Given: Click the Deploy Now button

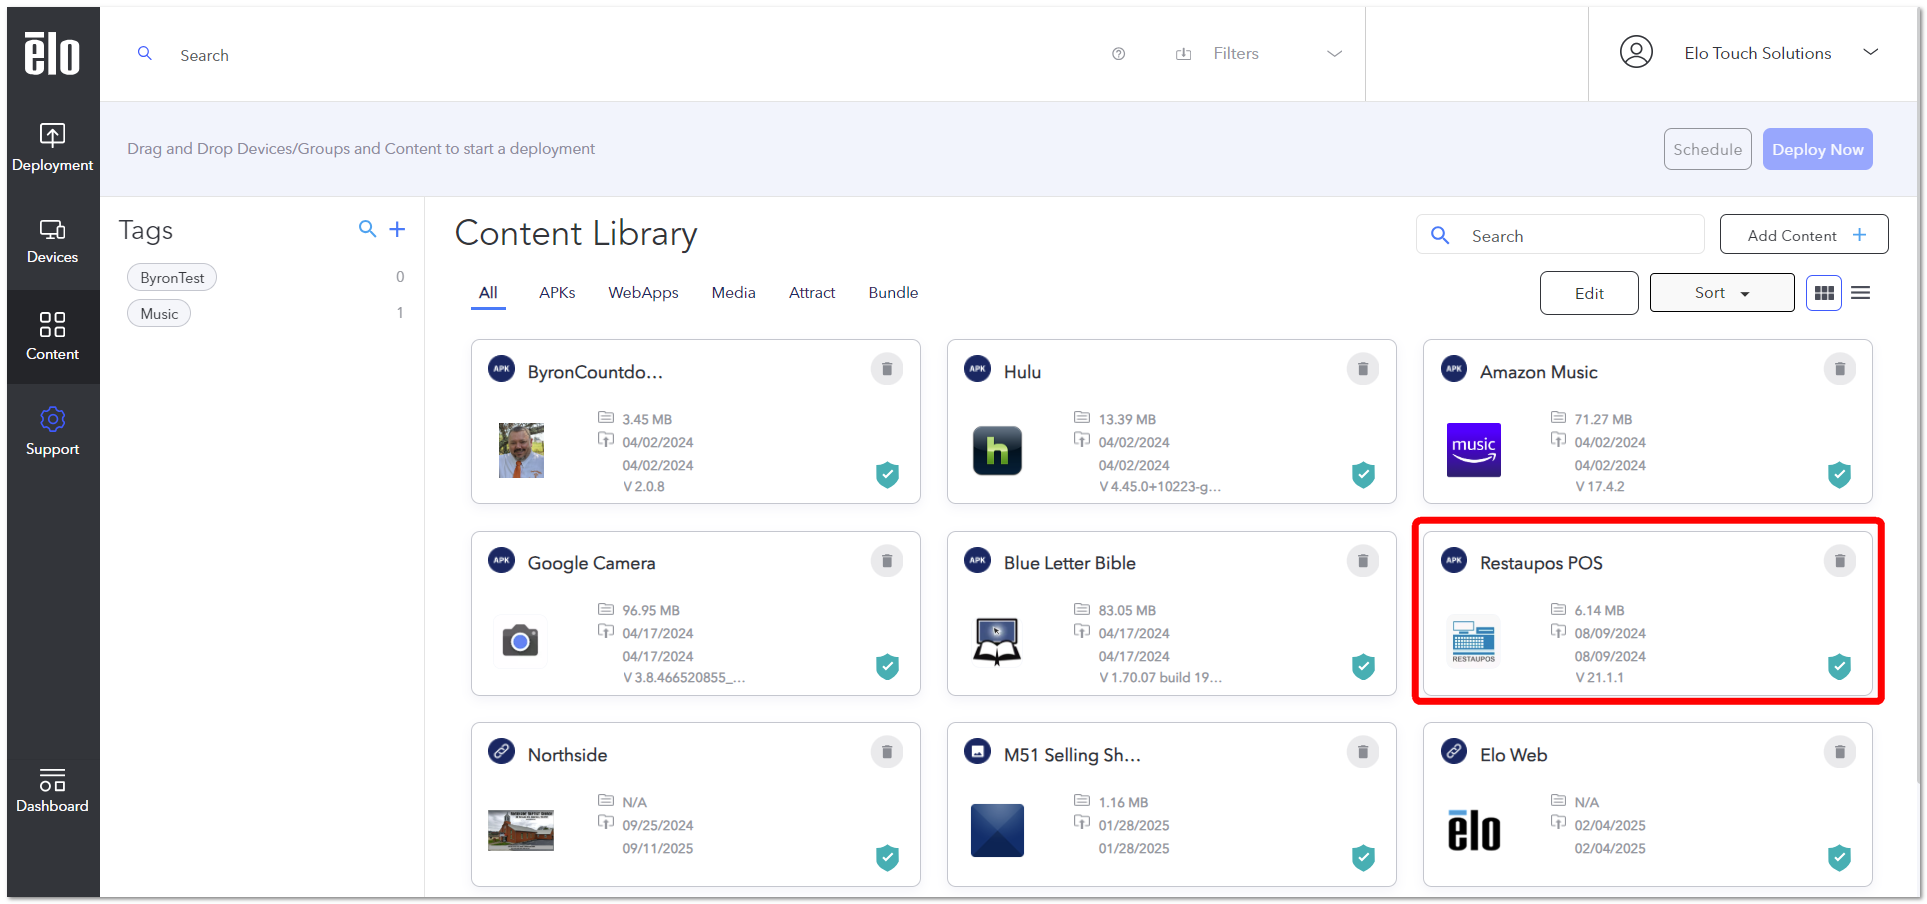Looking at the screenshot, I should (x=1817, y=149).
